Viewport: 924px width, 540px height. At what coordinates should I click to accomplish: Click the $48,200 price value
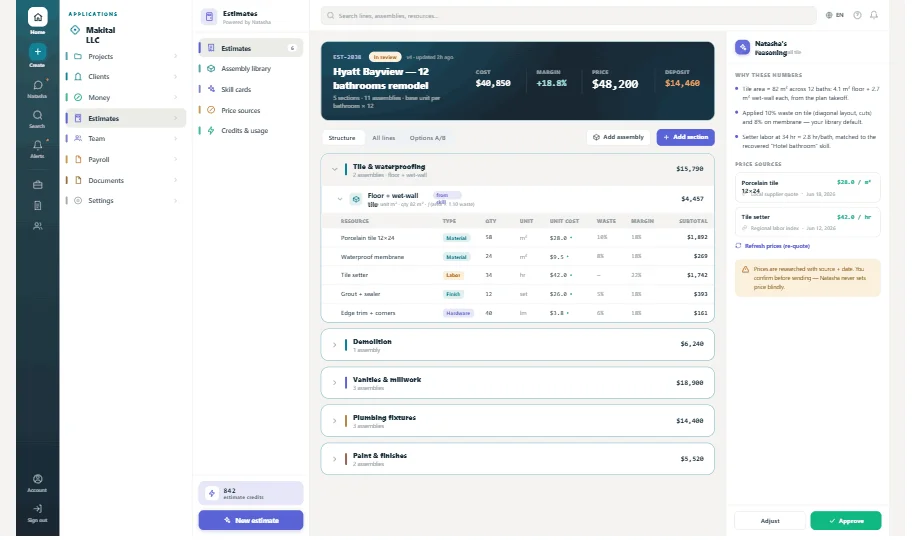tap(615, 84)
